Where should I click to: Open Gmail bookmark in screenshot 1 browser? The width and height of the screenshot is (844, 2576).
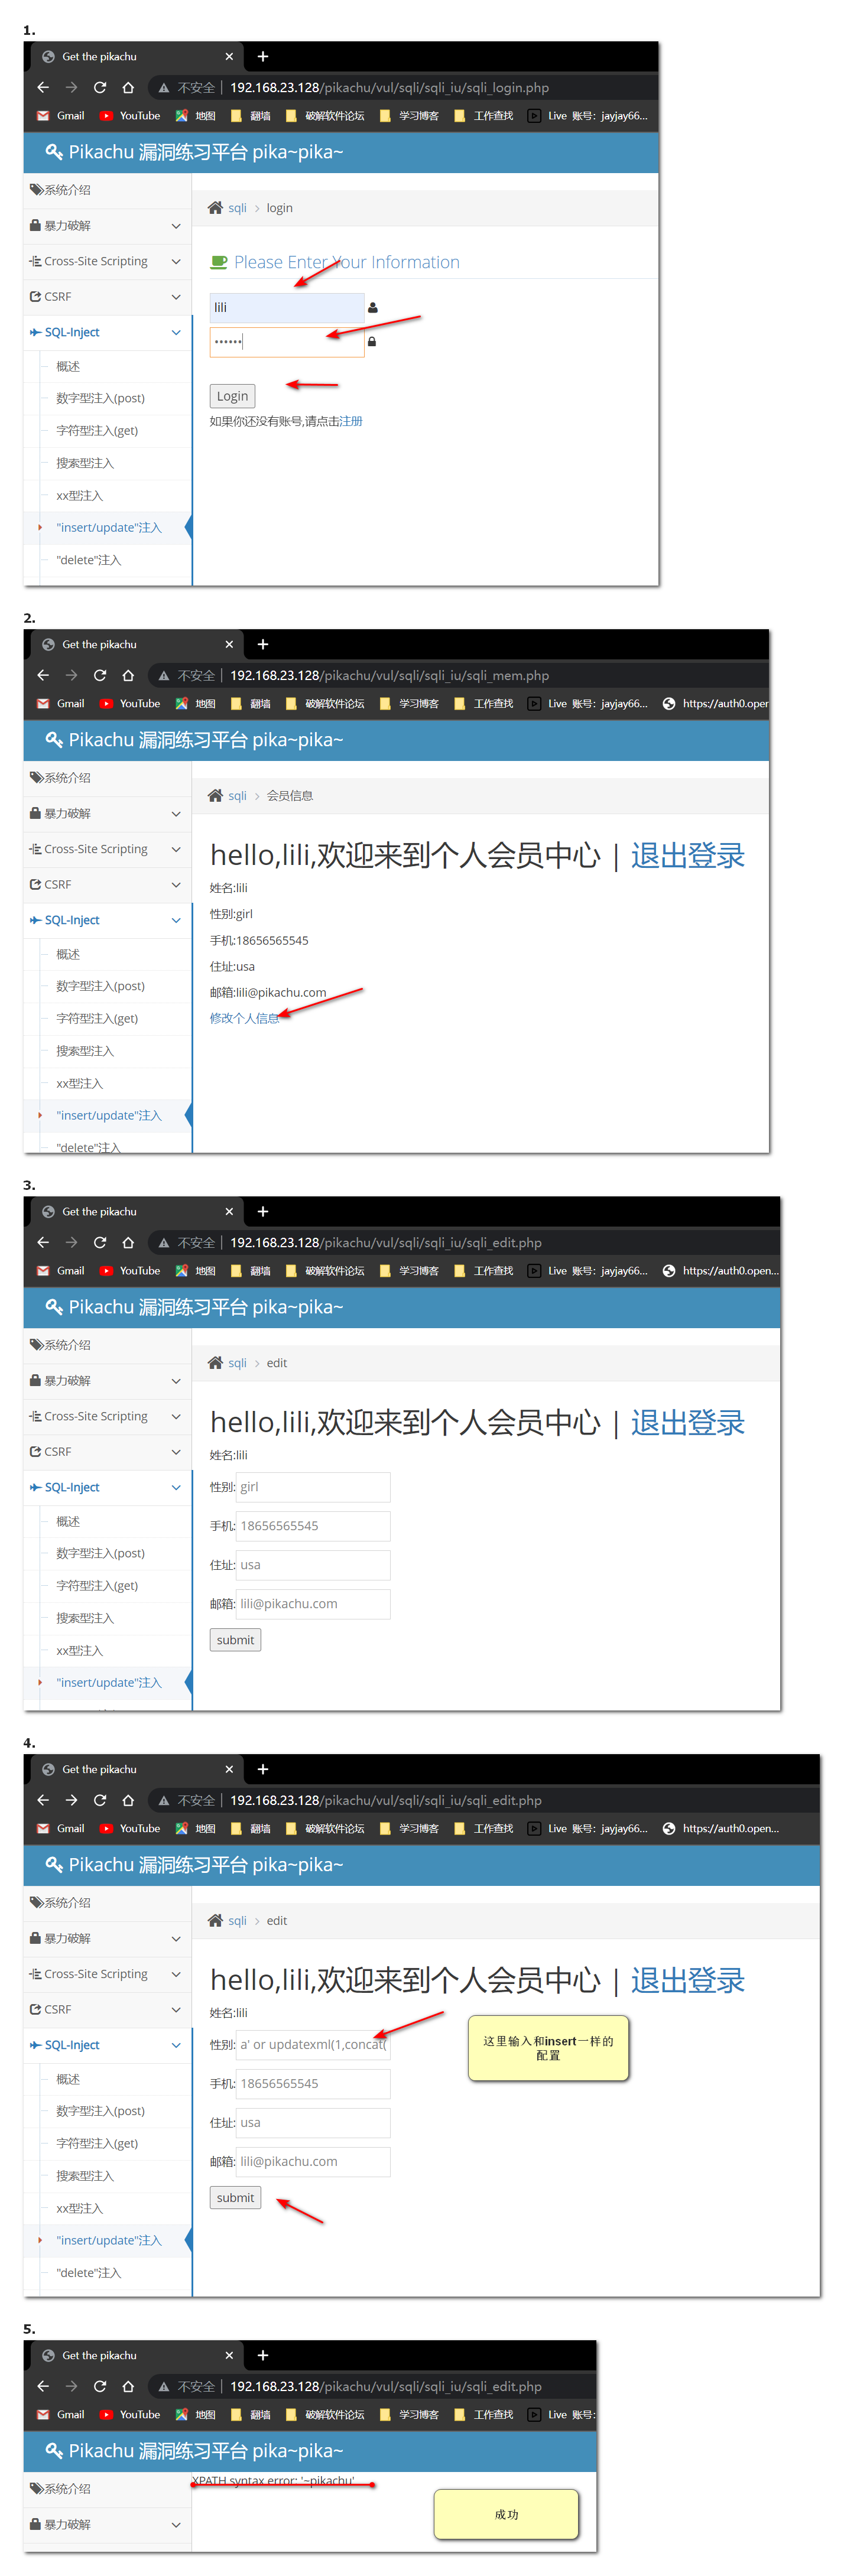(x=61, y=116)
